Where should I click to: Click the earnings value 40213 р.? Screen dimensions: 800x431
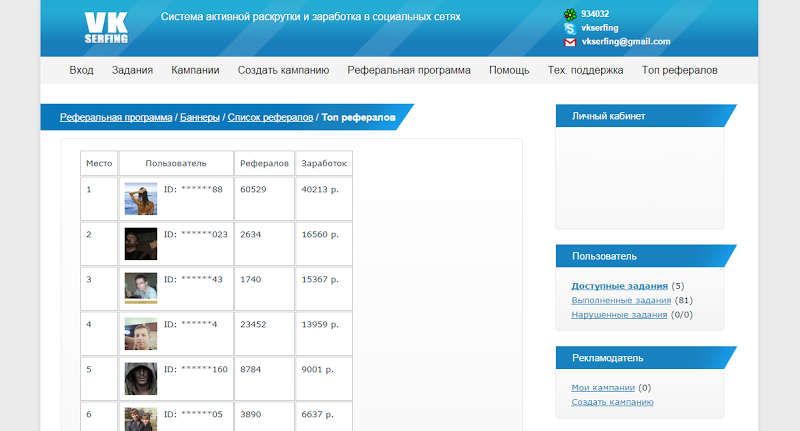(x=320, y=189)
